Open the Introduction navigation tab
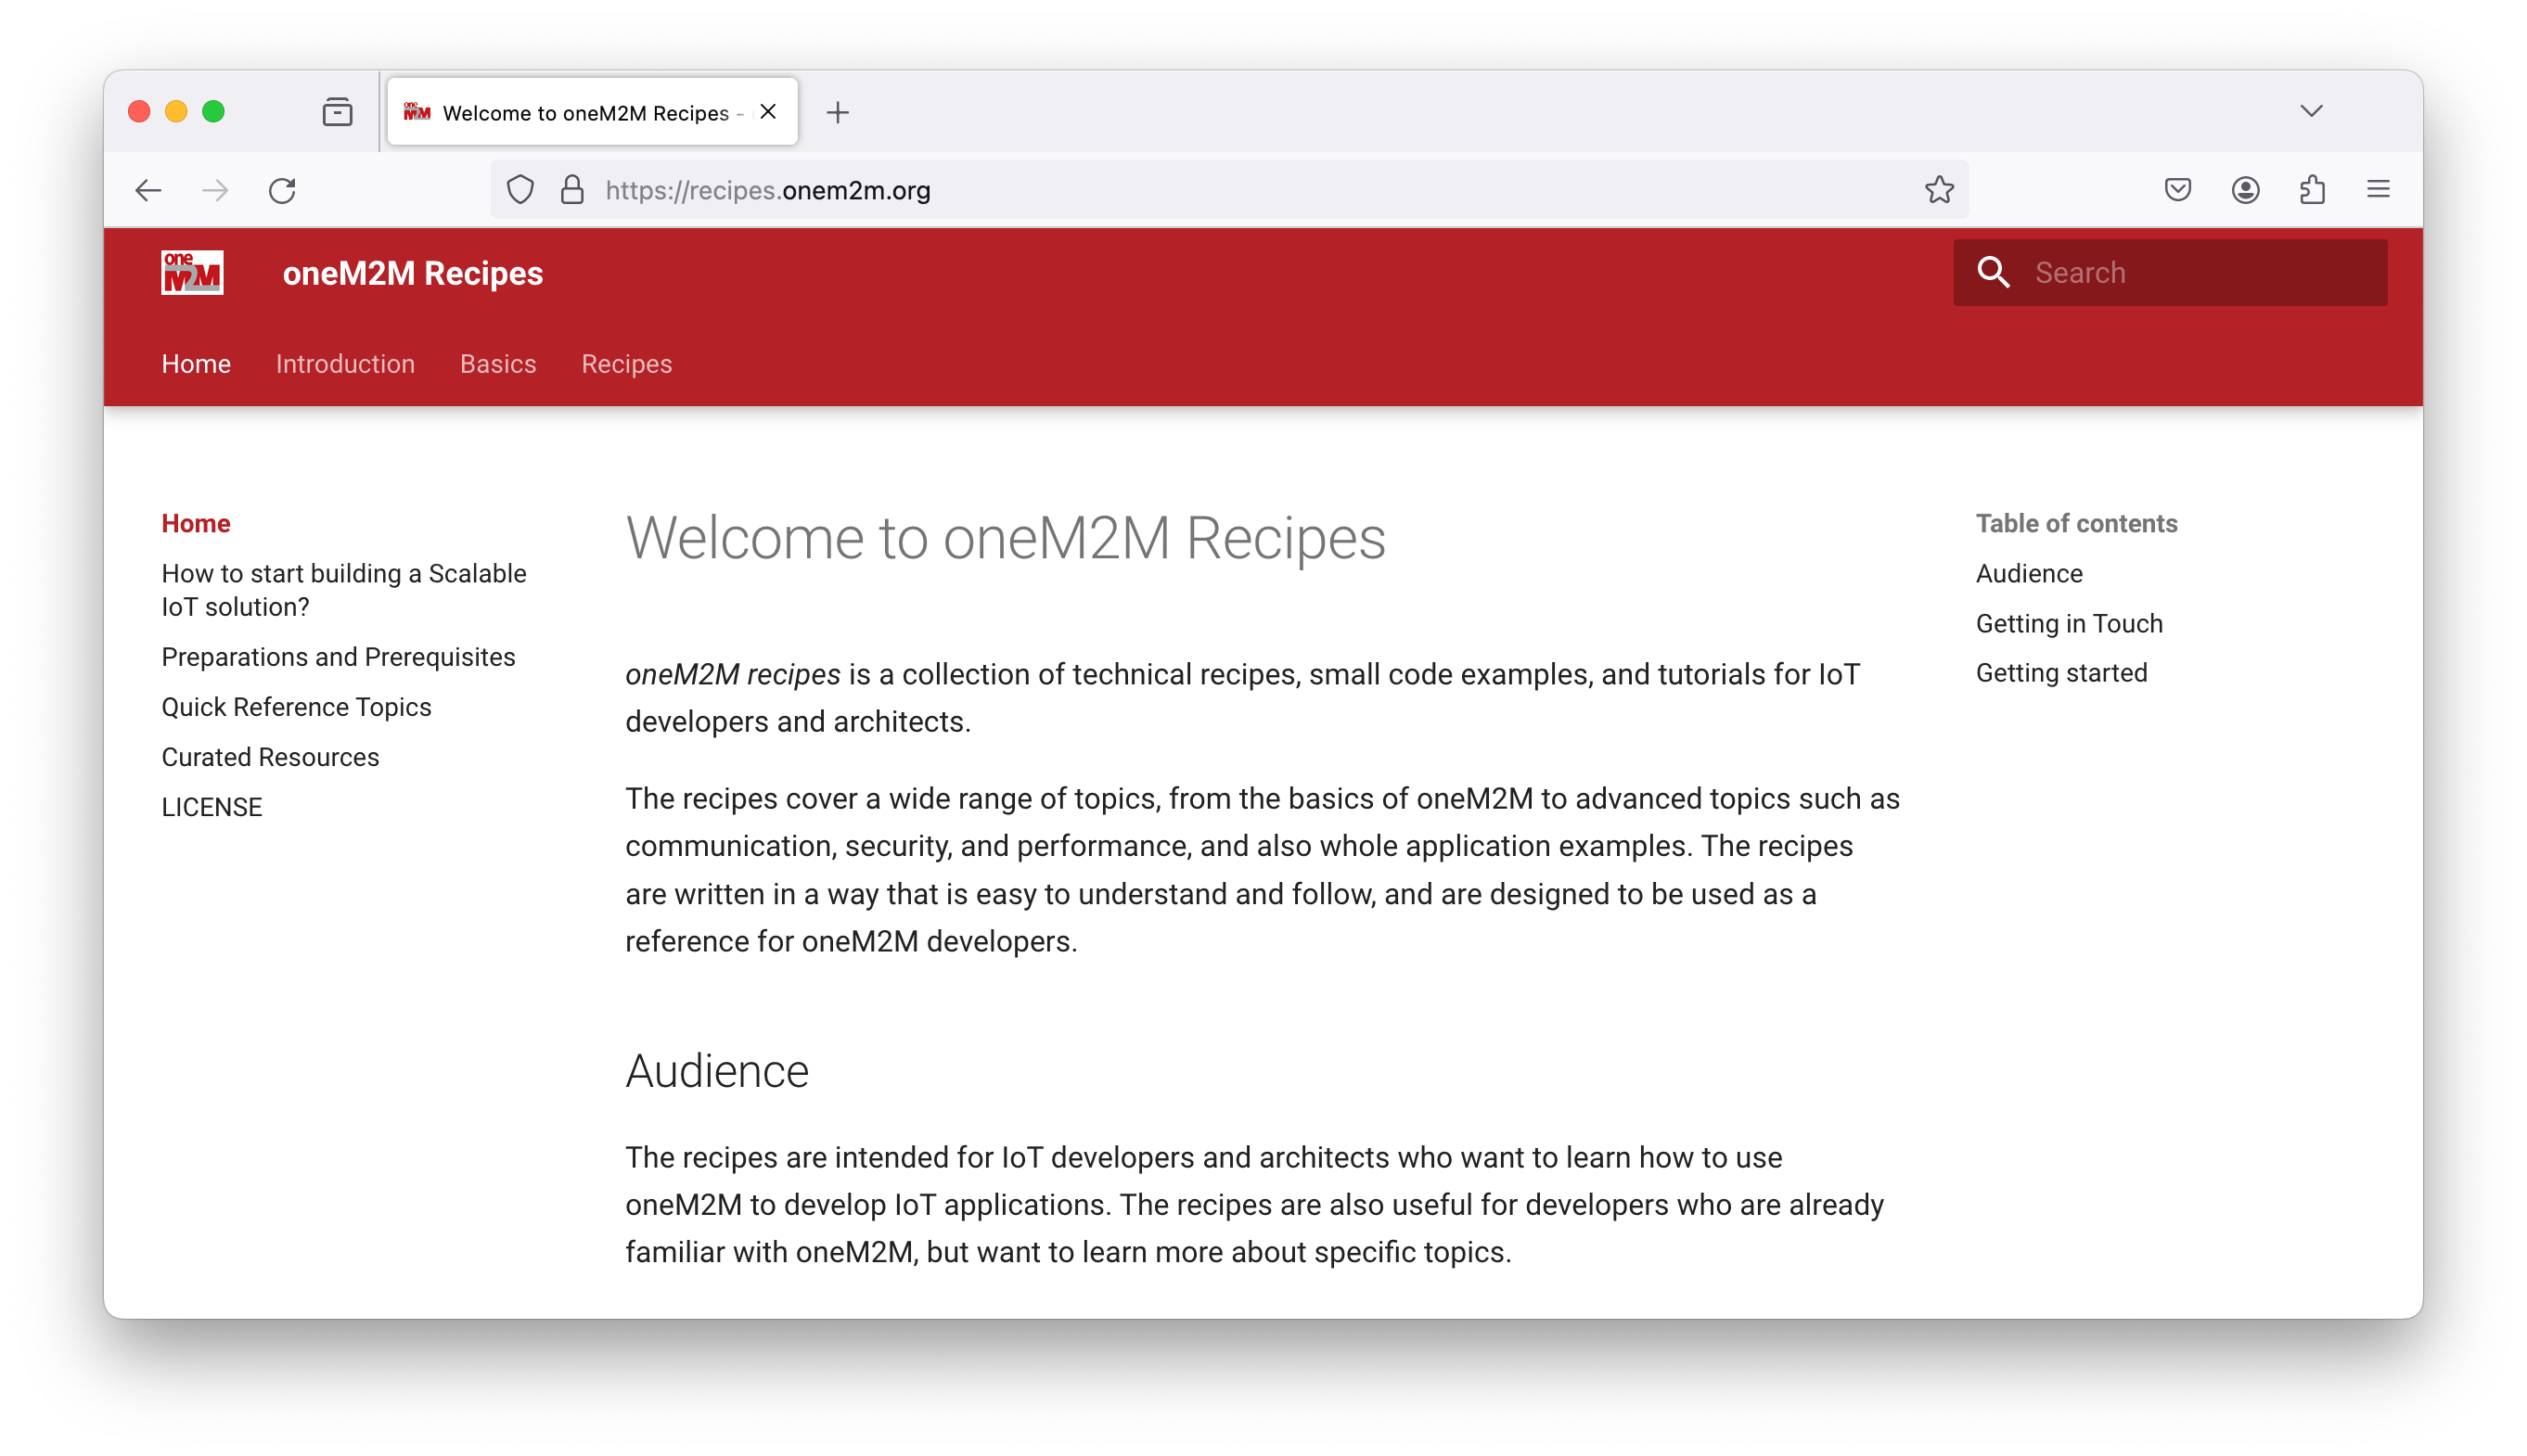 [345, 364]
